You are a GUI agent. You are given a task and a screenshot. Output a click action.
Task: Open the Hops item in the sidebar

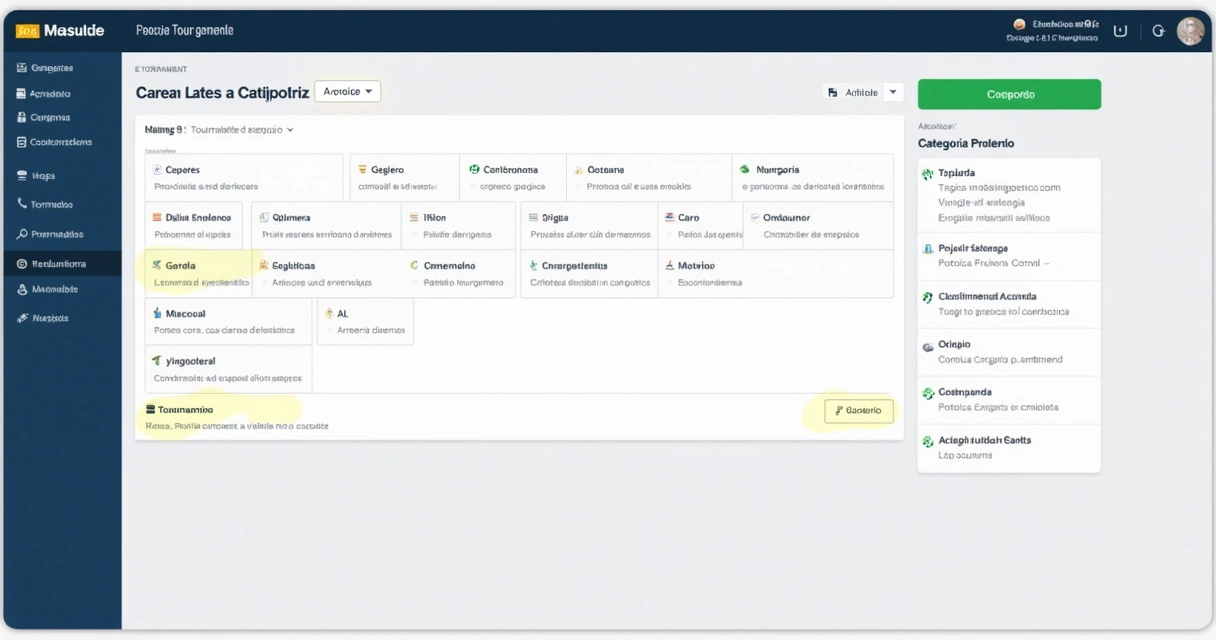pyautogui.click(x=43, y=175)
